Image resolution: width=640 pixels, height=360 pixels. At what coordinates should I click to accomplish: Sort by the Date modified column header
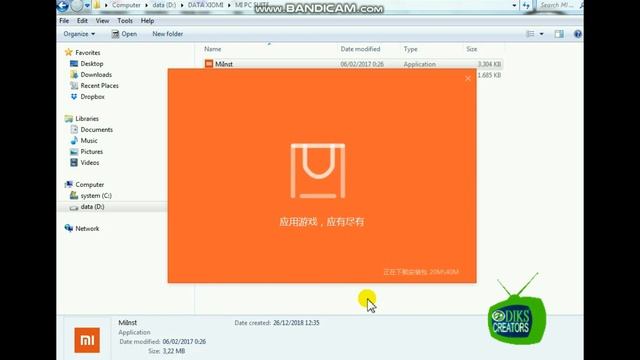(x=360, y=49)
